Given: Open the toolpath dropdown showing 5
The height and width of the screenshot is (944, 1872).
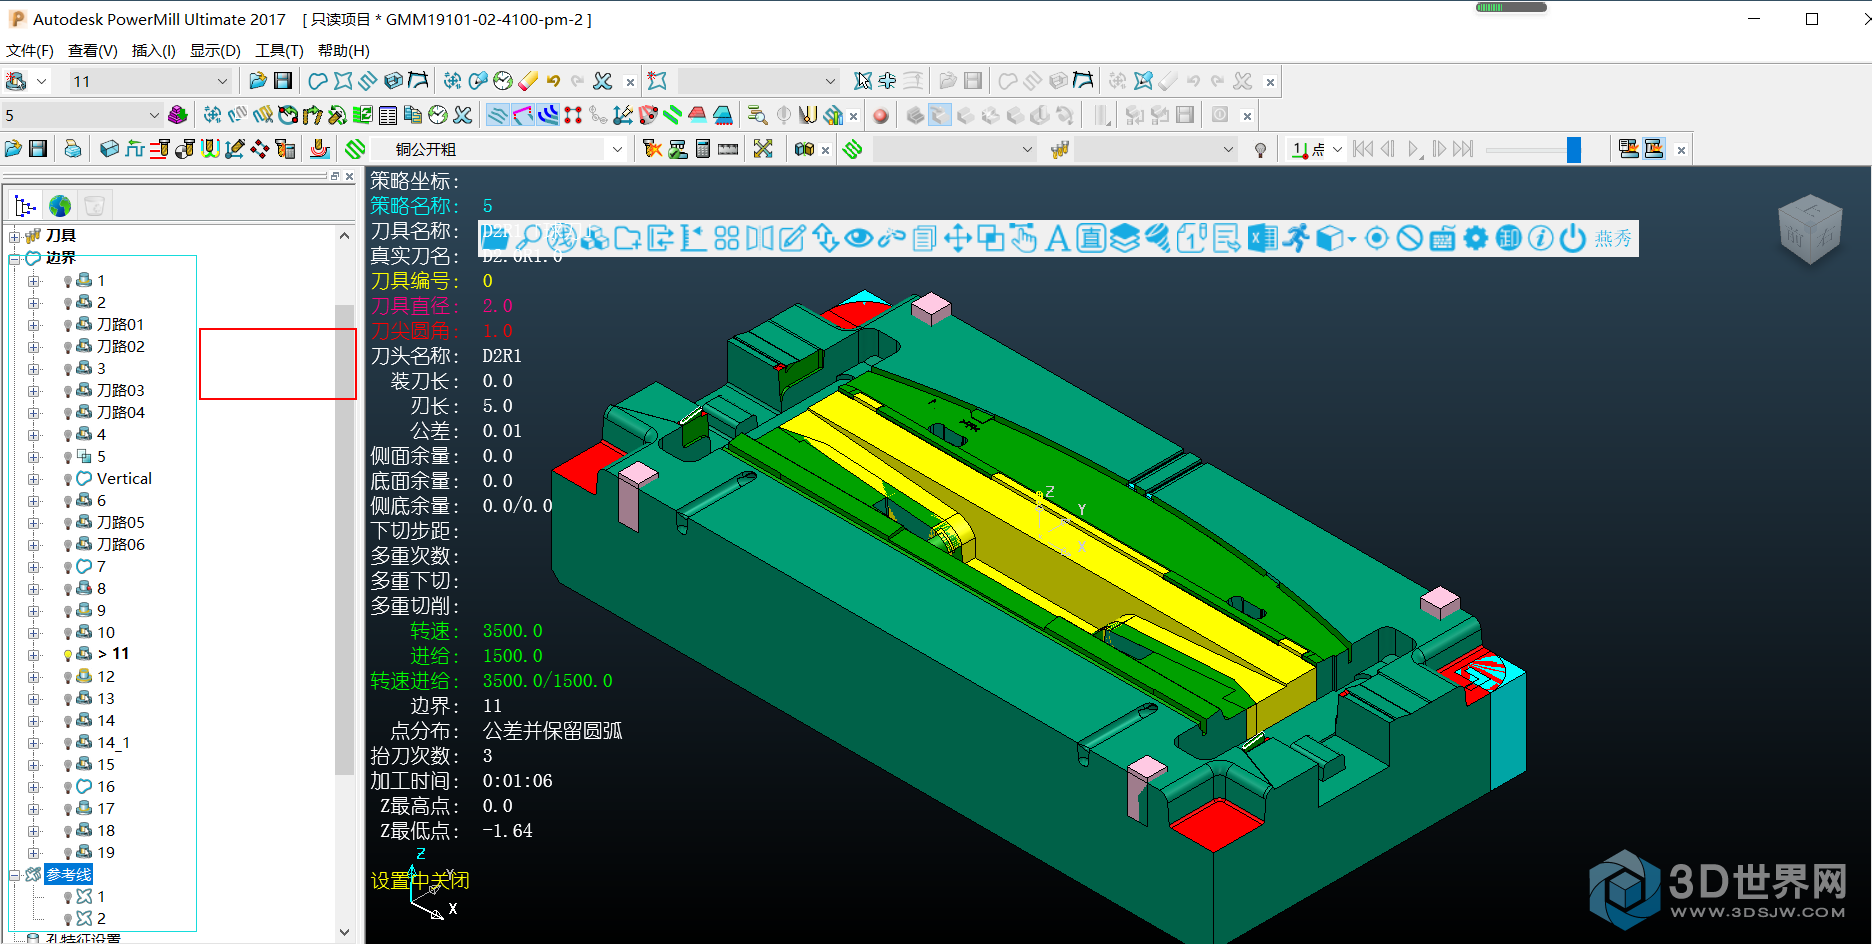Looking at the screenshot, I should (x=82, y=115).
